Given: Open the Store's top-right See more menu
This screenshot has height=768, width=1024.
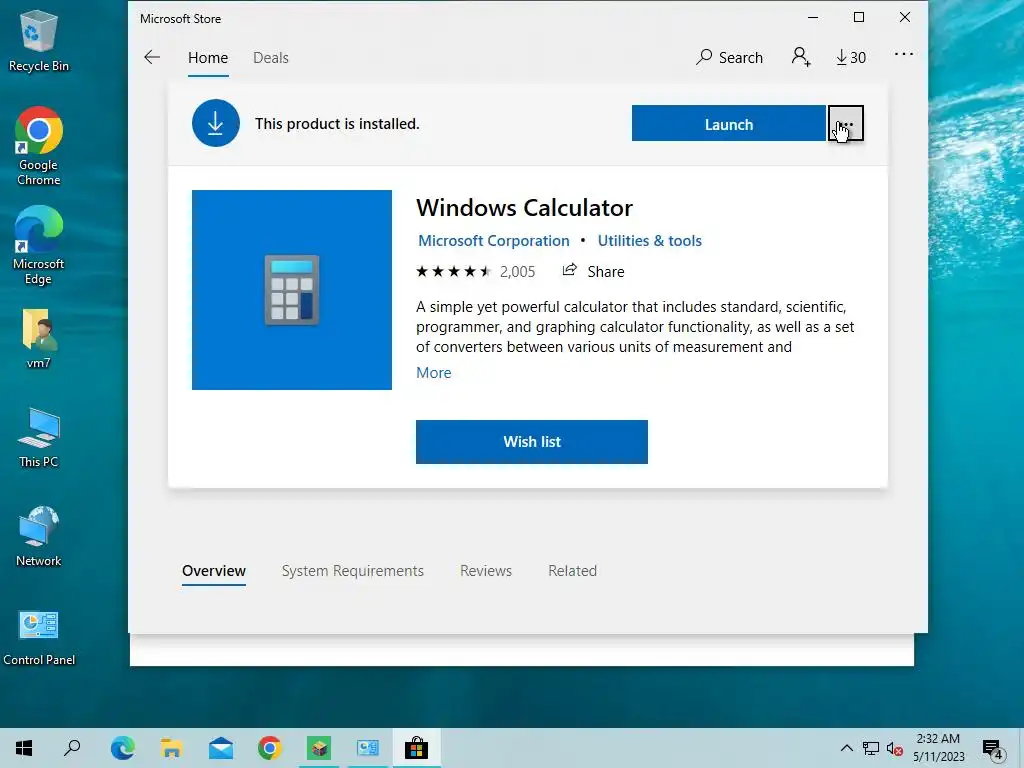Looking at the screenshot, I should 904,54.
